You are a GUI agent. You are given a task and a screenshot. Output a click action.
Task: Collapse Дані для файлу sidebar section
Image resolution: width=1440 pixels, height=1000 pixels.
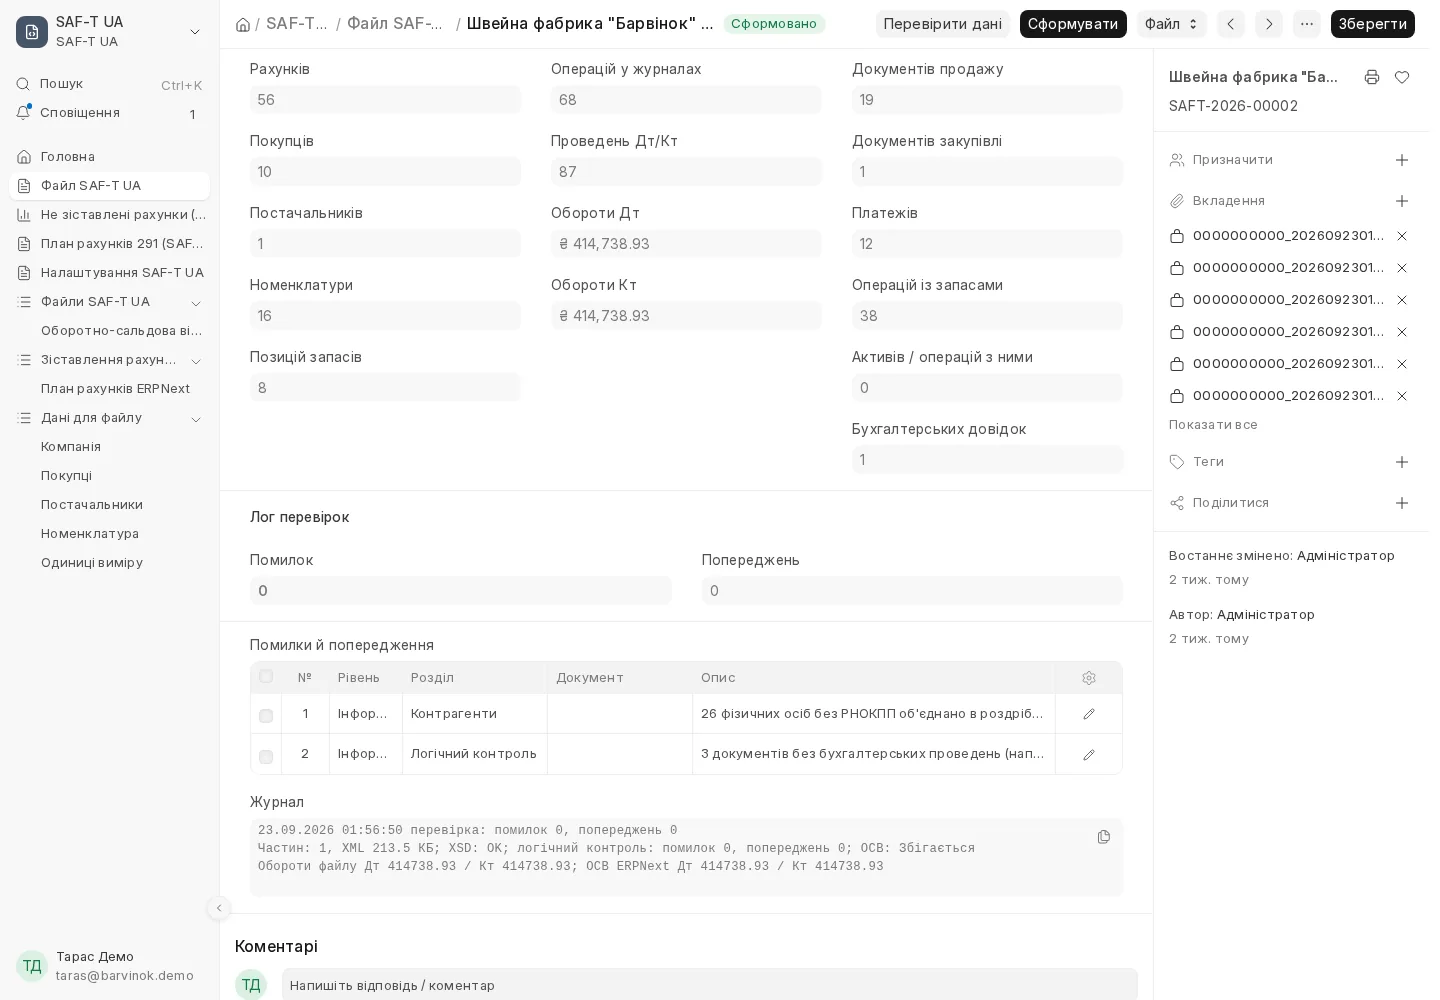[196, 419]
